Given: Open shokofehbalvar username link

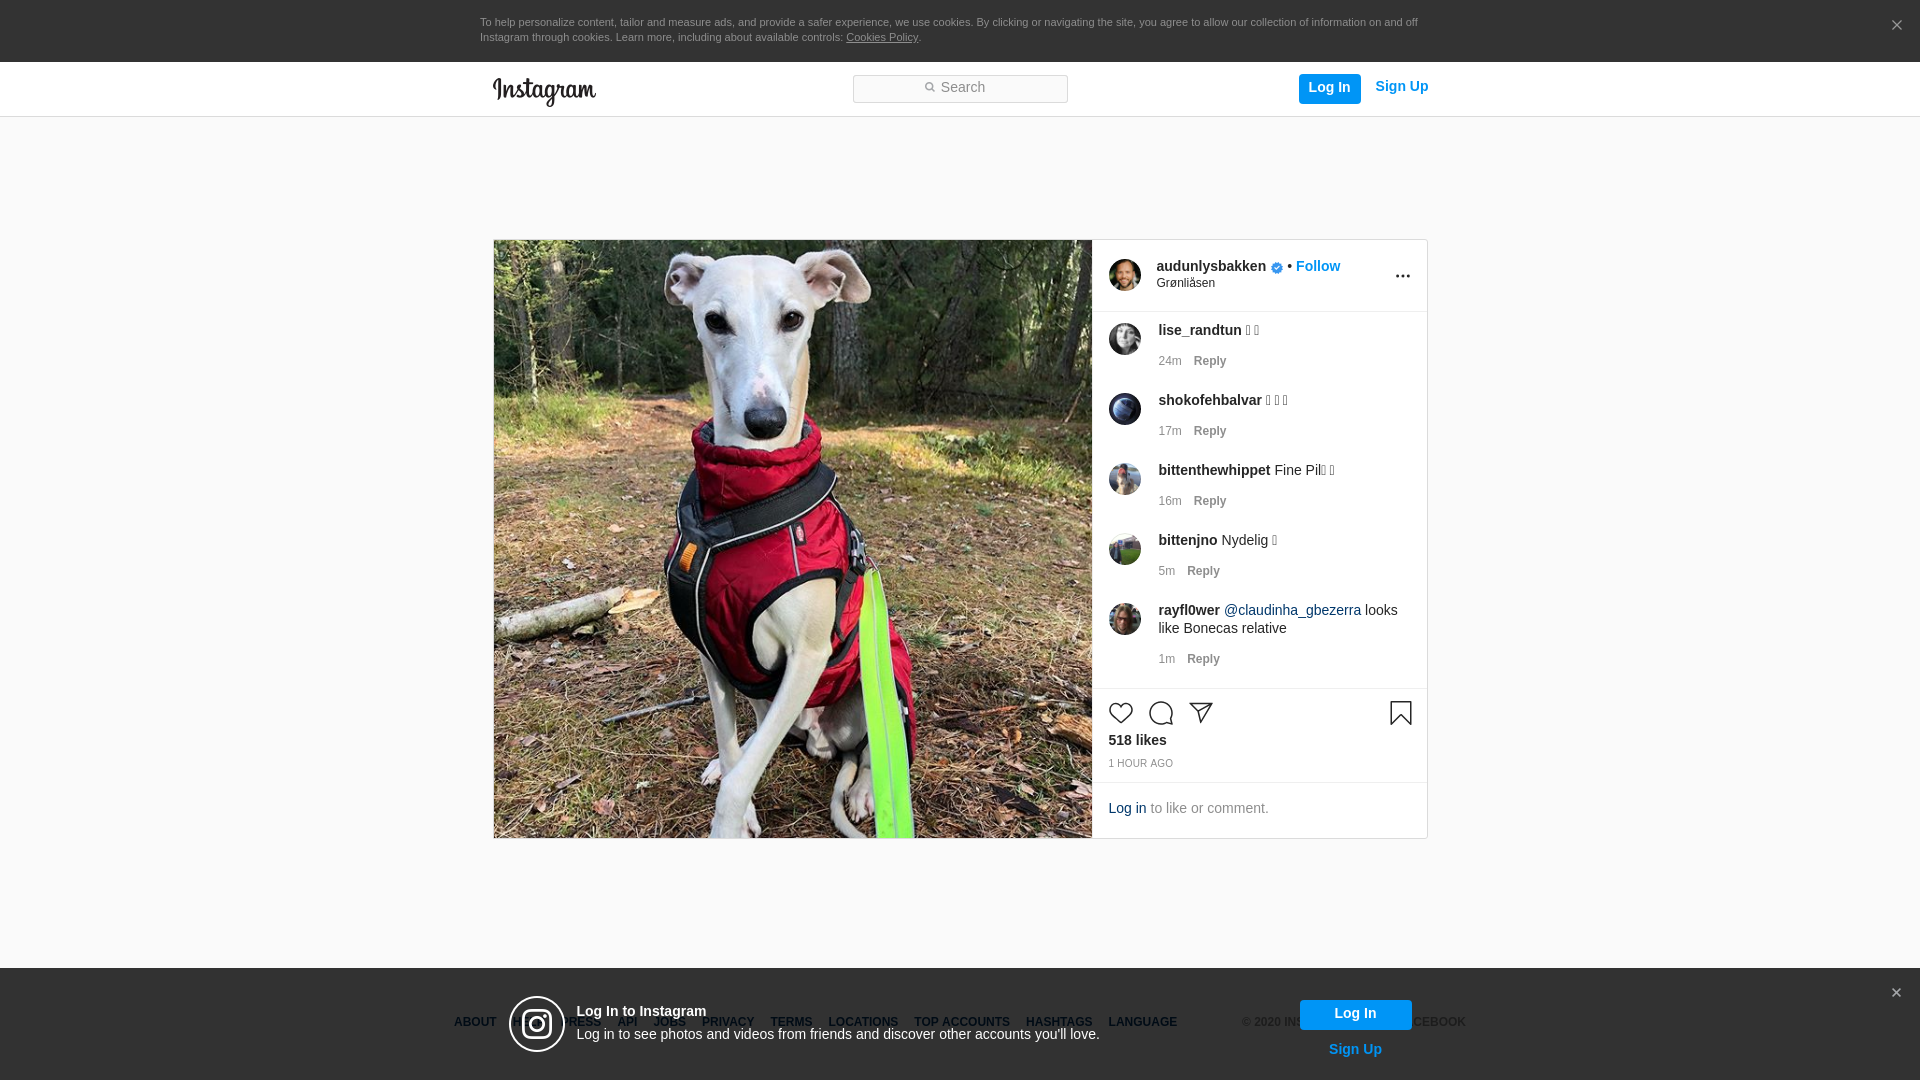Looking at the screenshot, I should [x=1210, y=400].
